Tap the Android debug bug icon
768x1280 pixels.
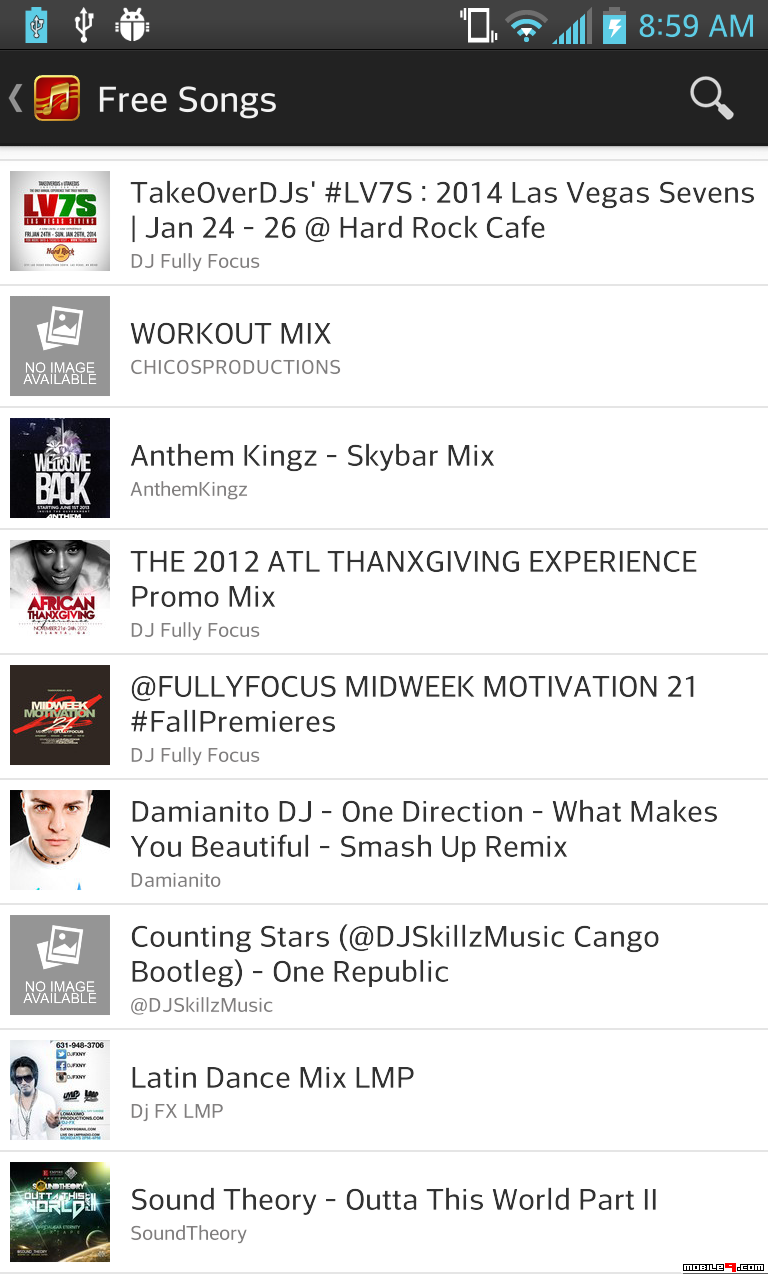[x=132, y=25]
